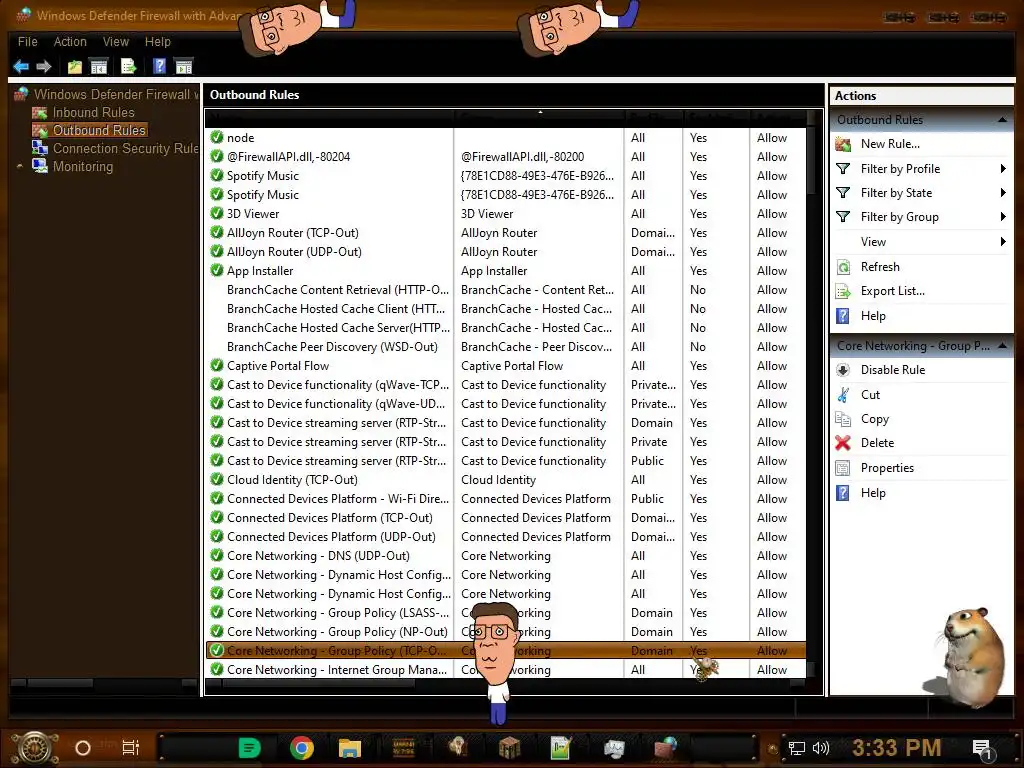This screenshot has height=768, width=1024.
Task: Open Properties of the selected rule
Action: 887,468
